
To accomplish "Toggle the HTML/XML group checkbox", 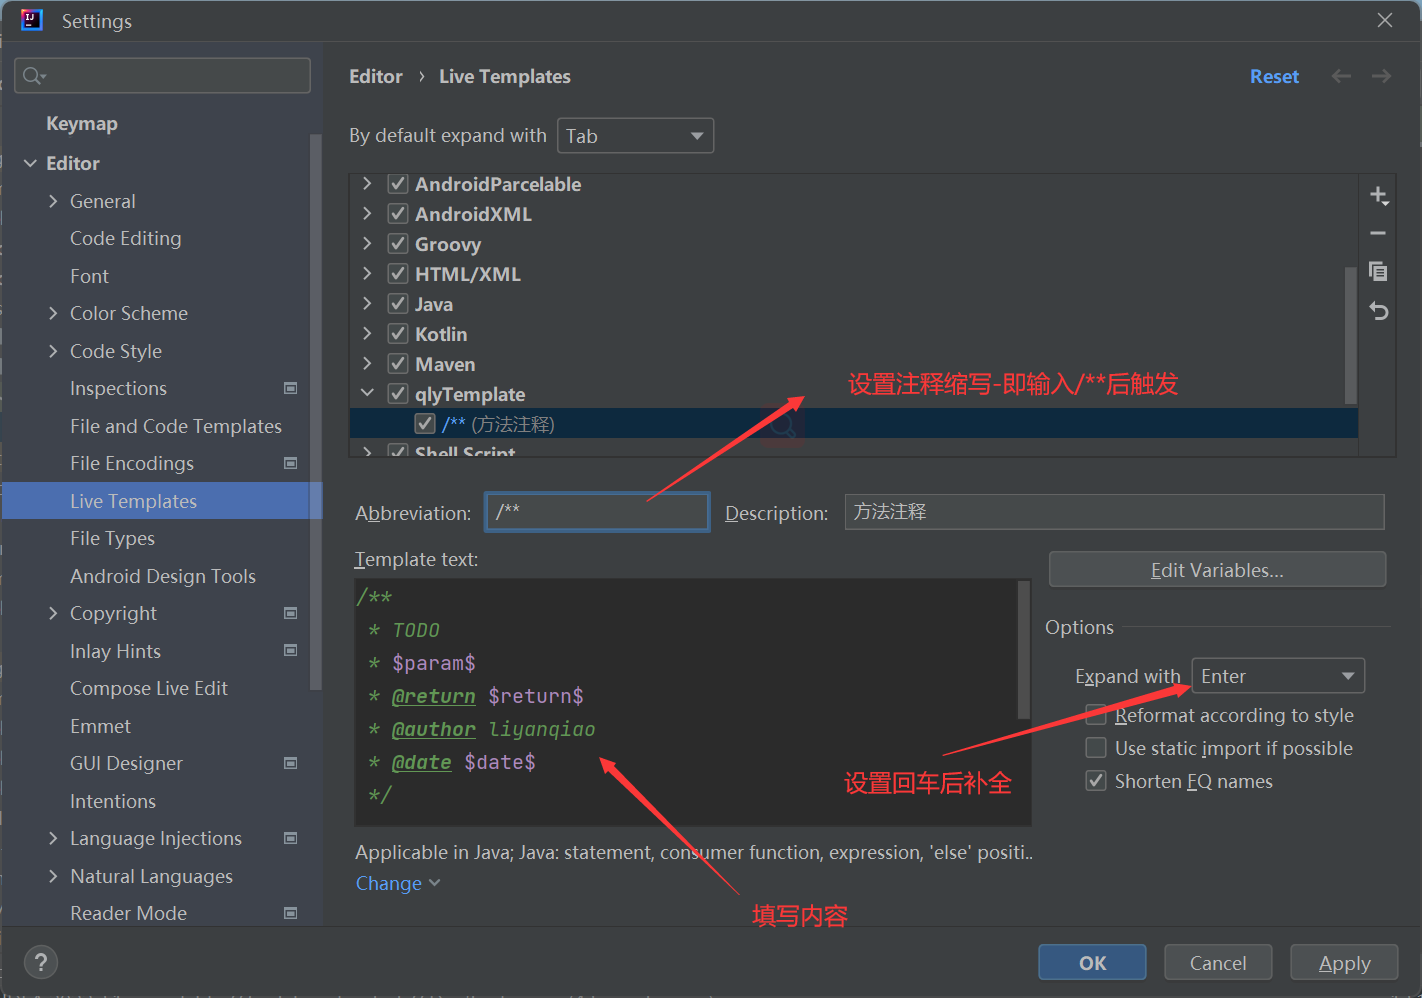I will point(398,274).
